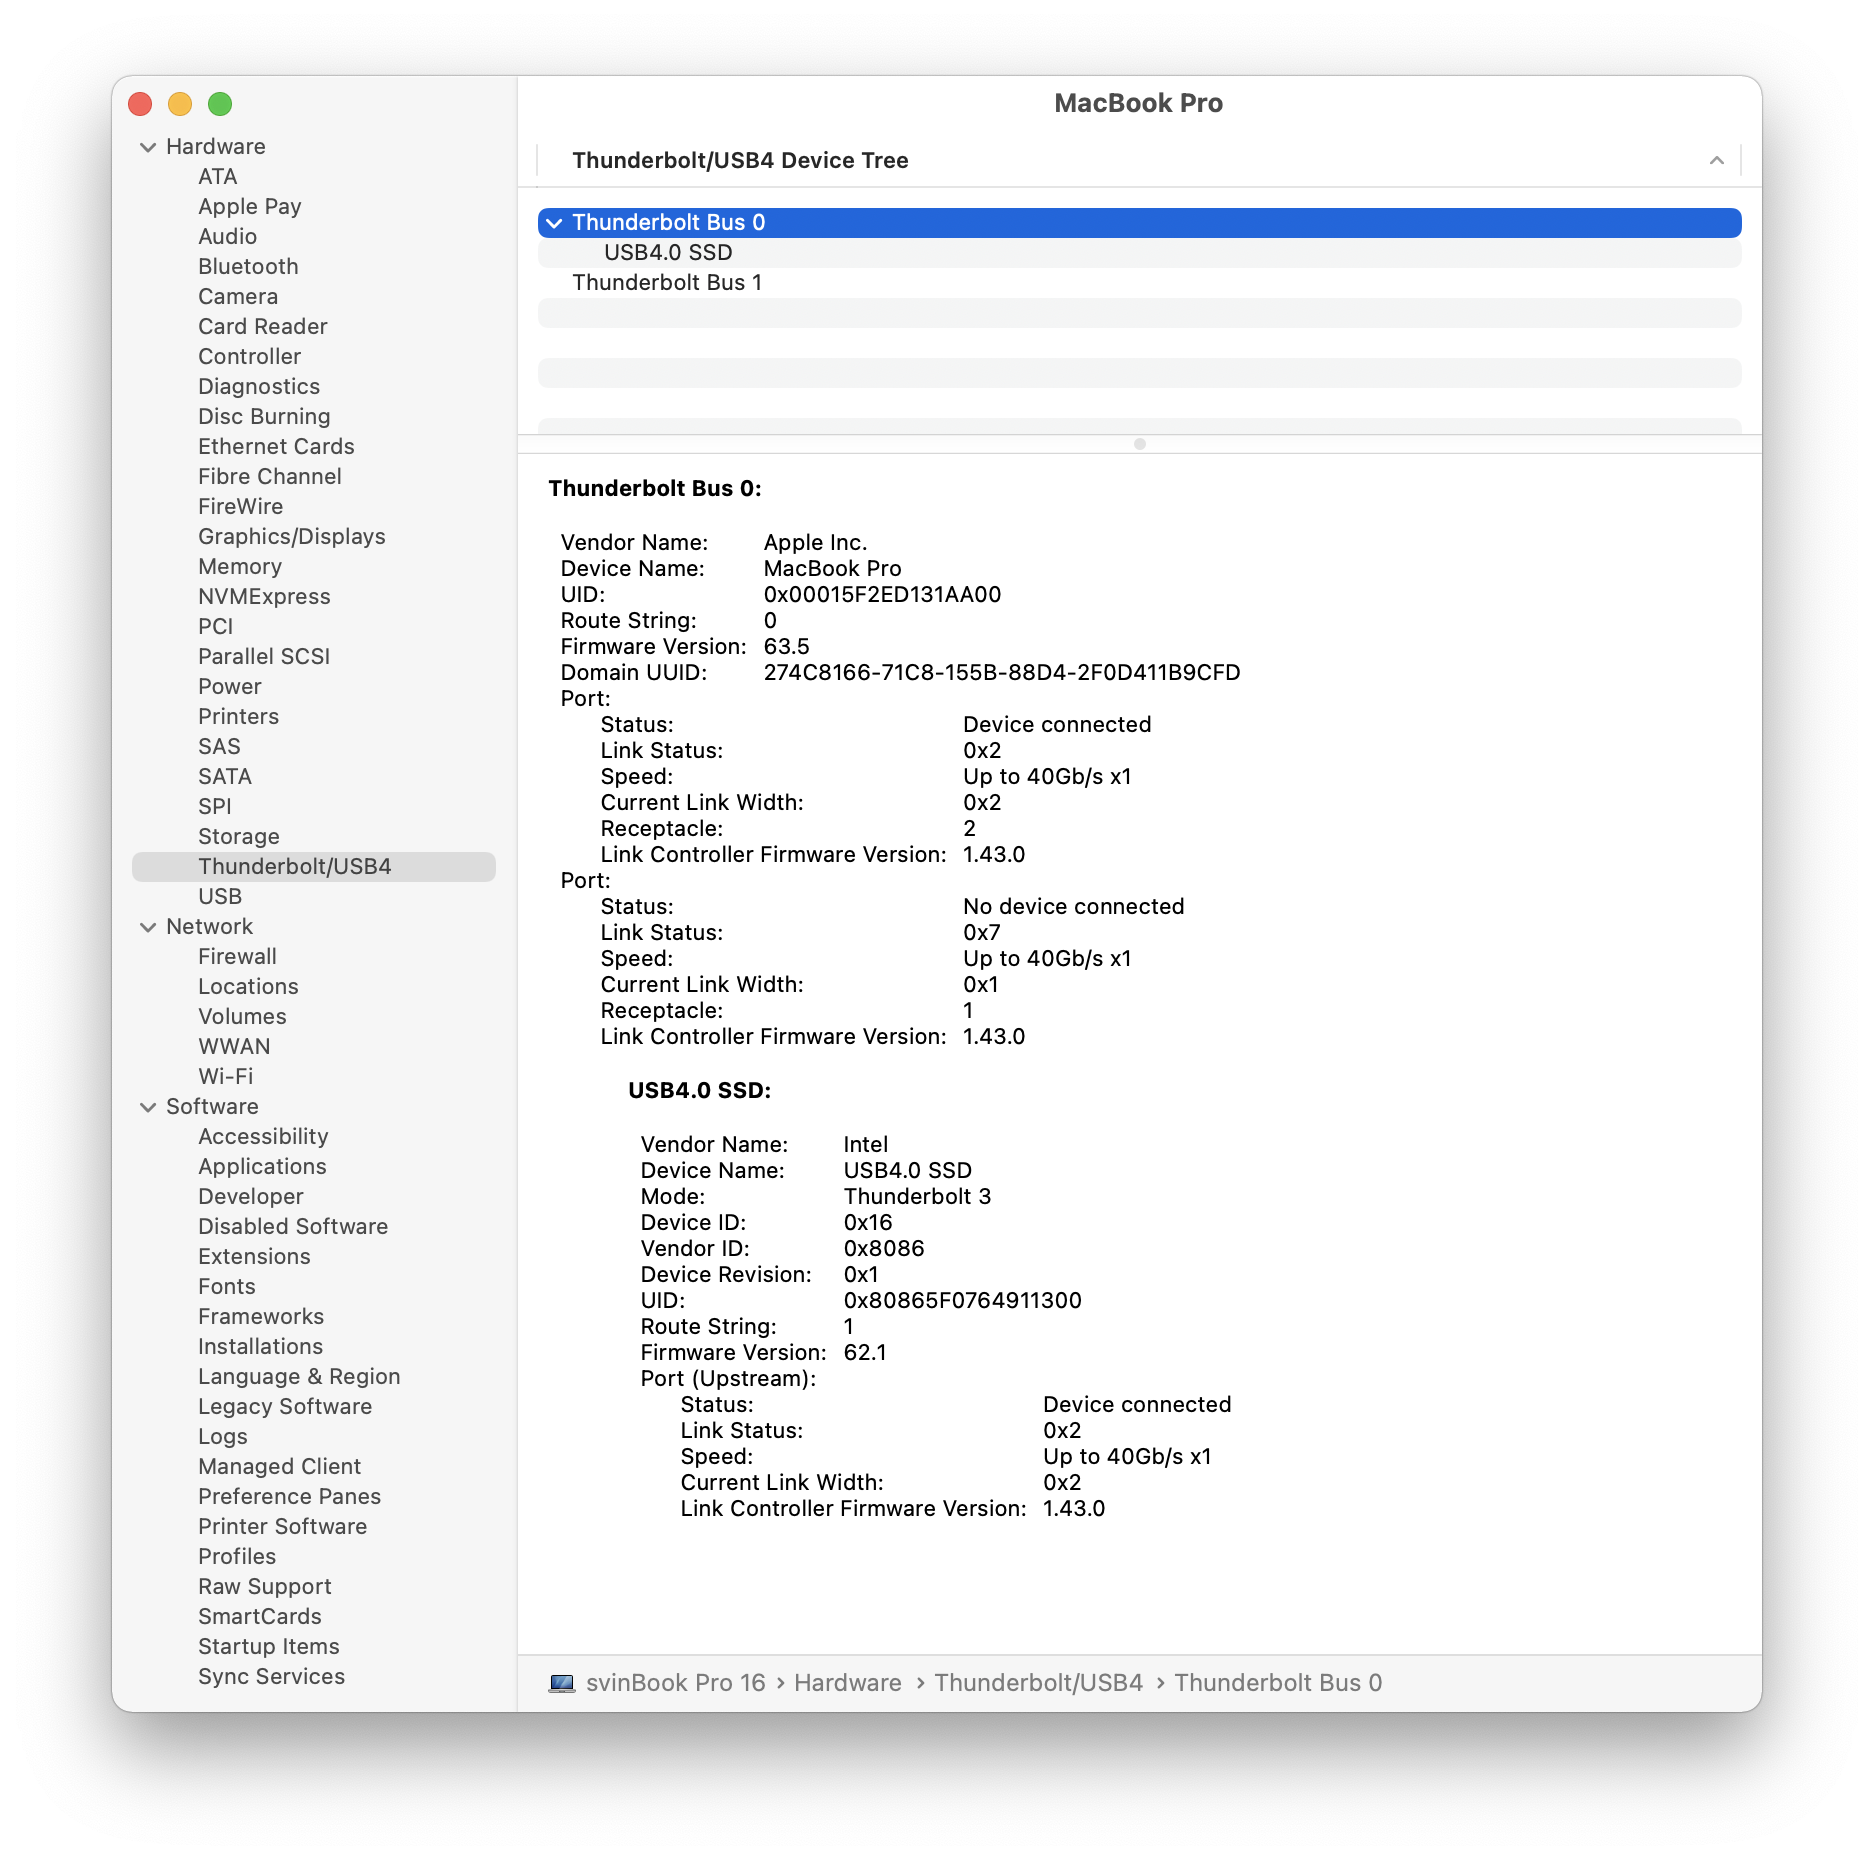Viewport: 1874px width, 1860px height.
Task: Click the MacBook computer icon in path bar
Action: [562, 1683]
